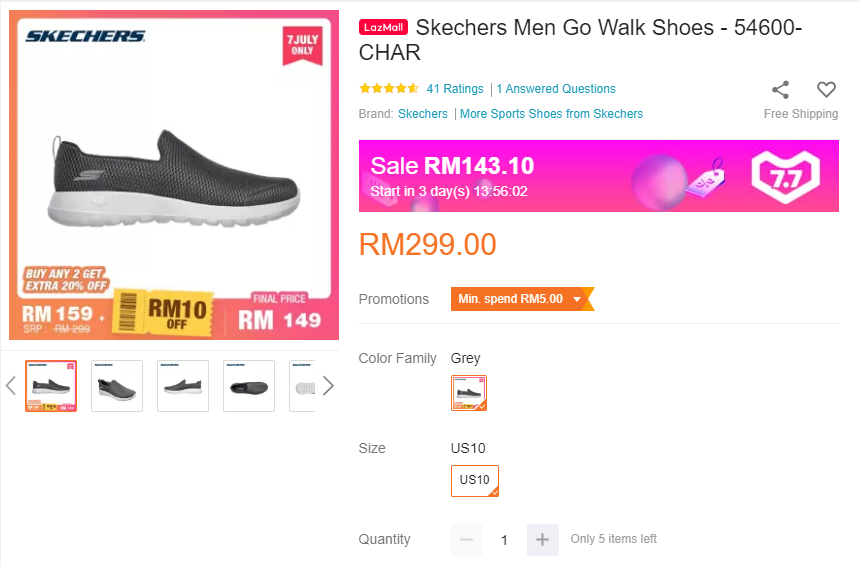The image size is (859, 566).
Task: Open the Skechers brand link
Action: click(423, 114)
